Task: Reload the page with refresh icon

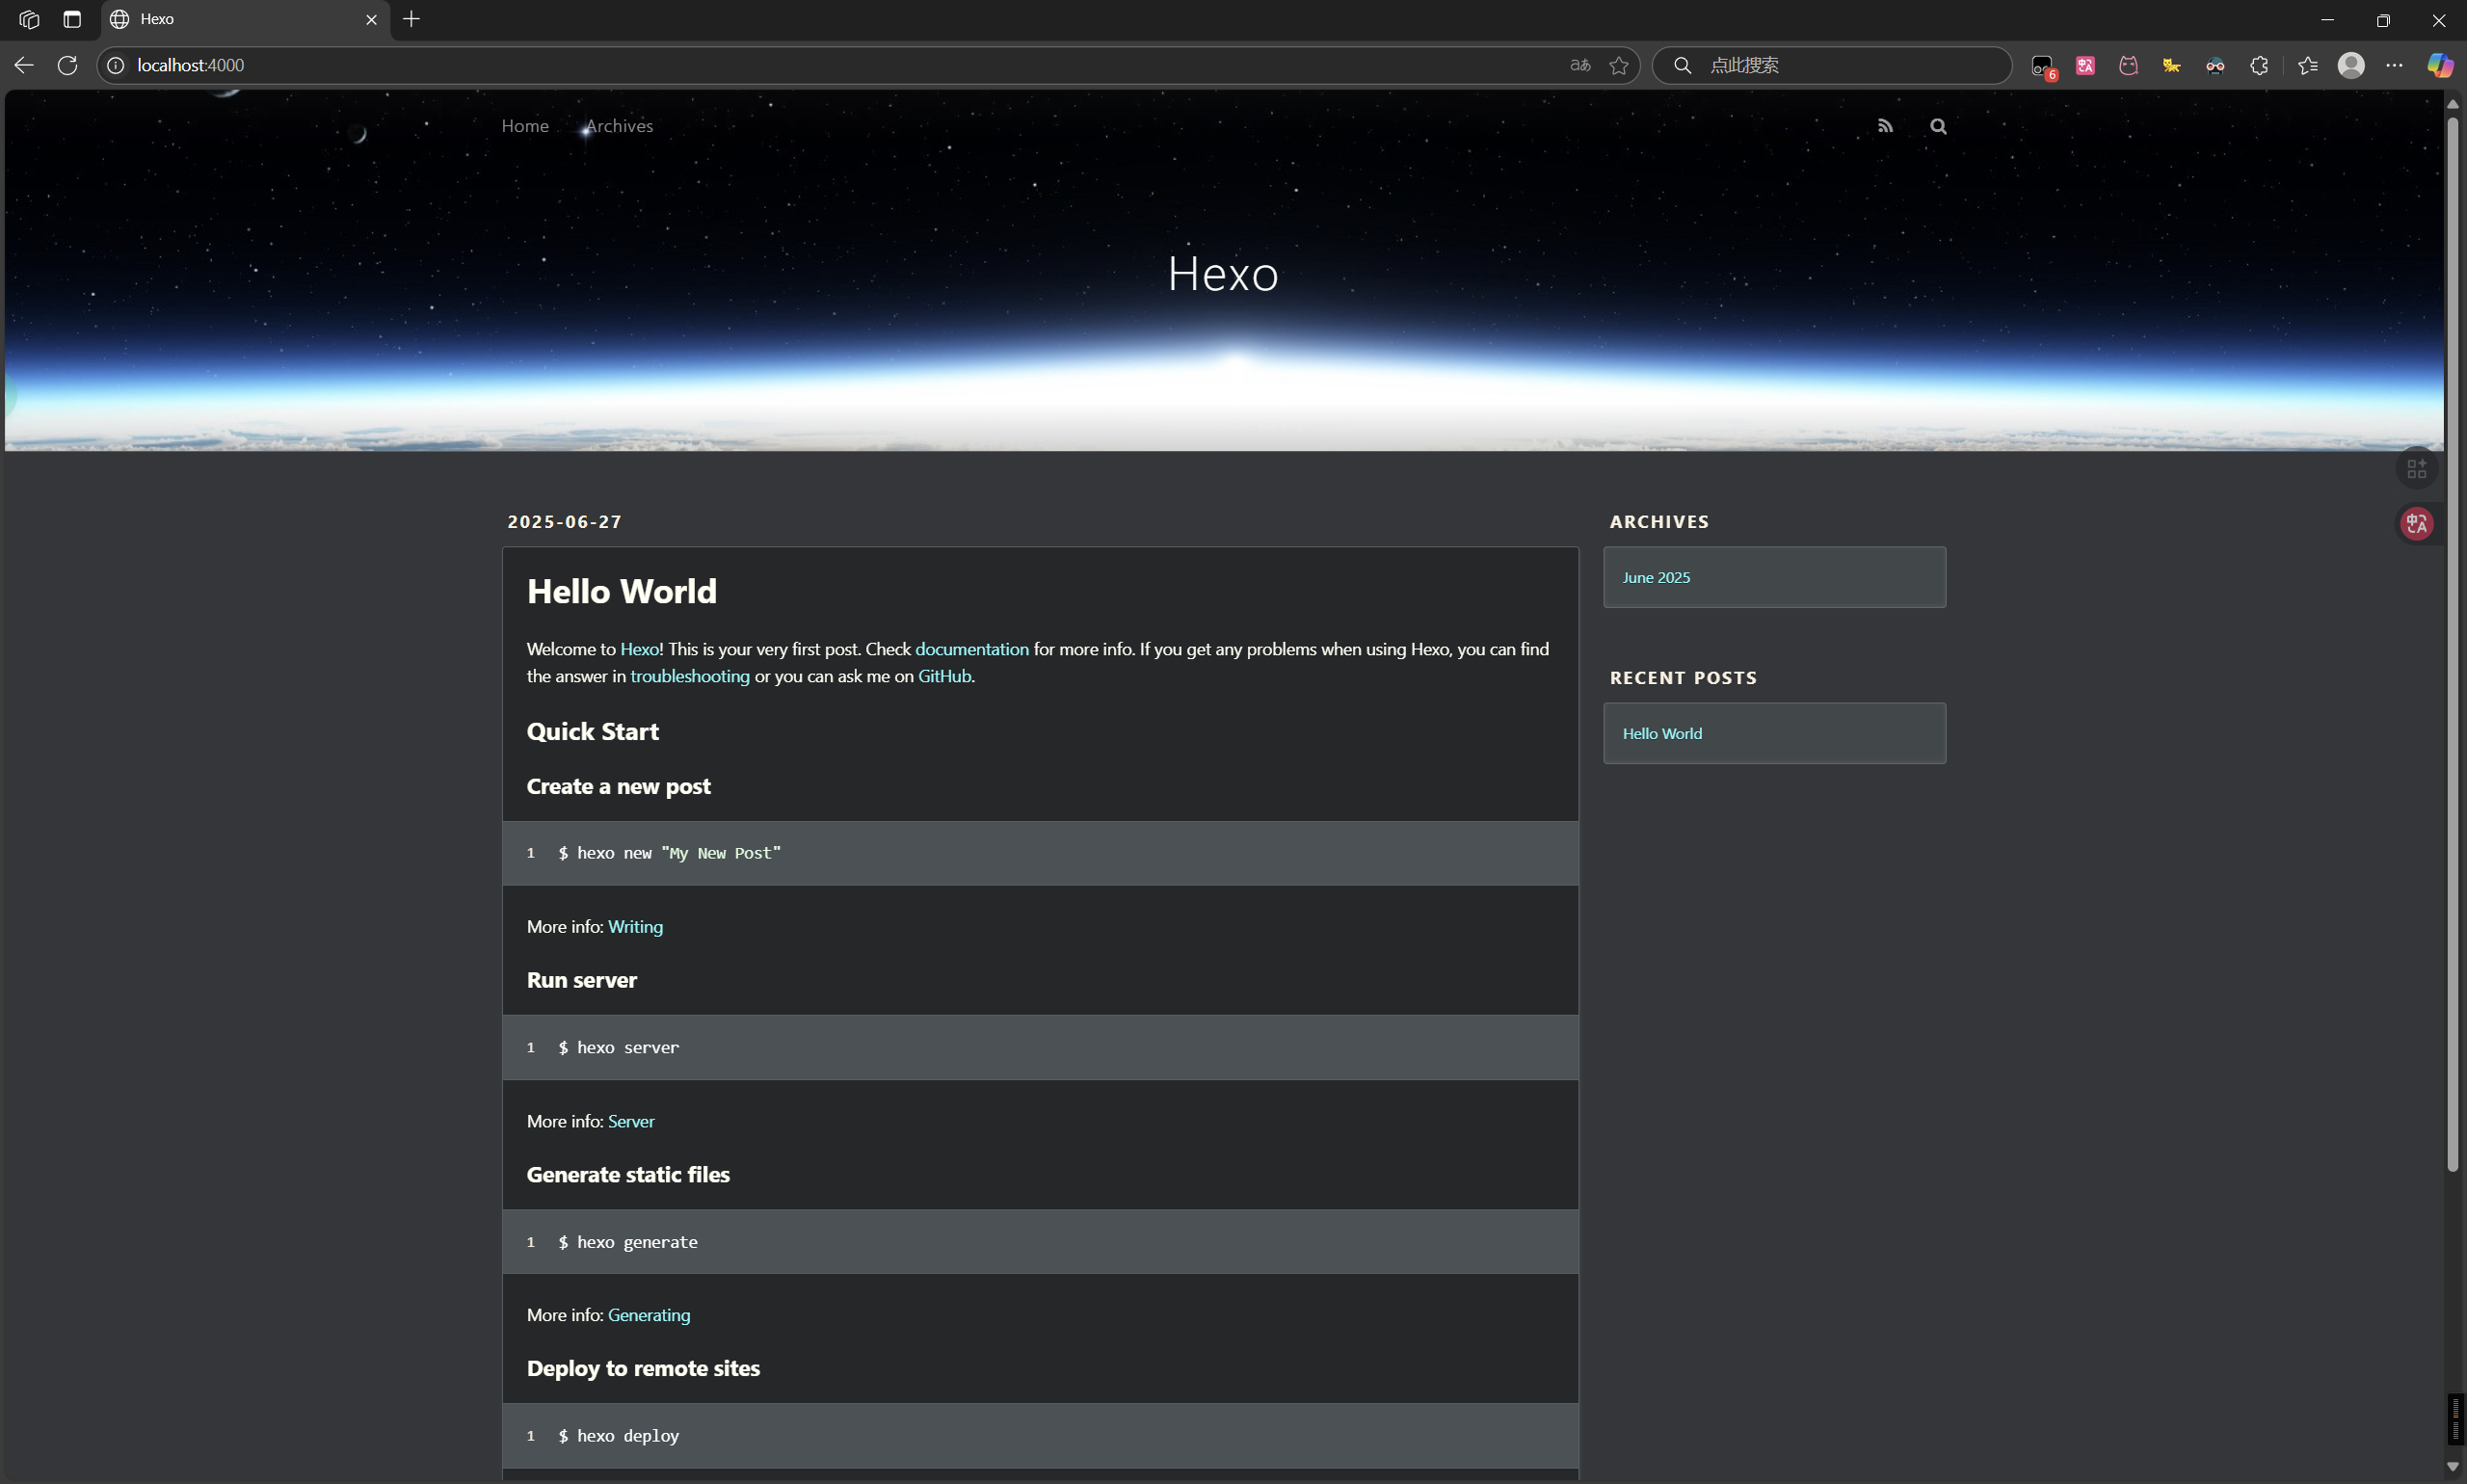Action: (67, 65)
